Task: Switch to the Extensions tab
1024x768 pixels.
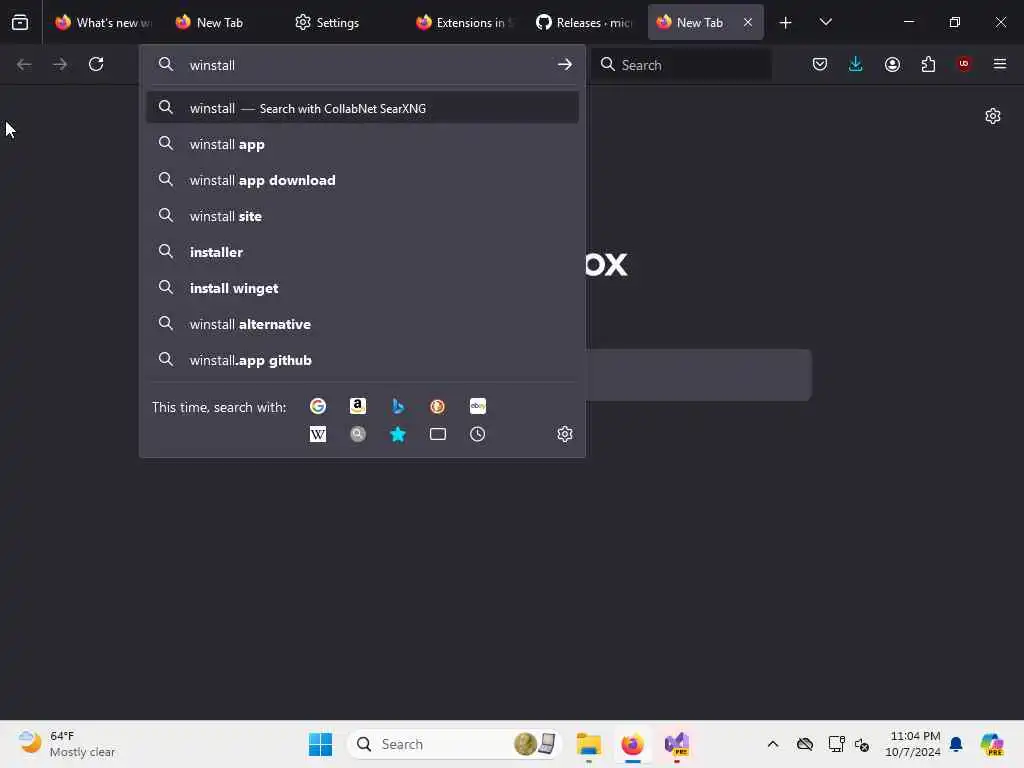Action: 462,22
